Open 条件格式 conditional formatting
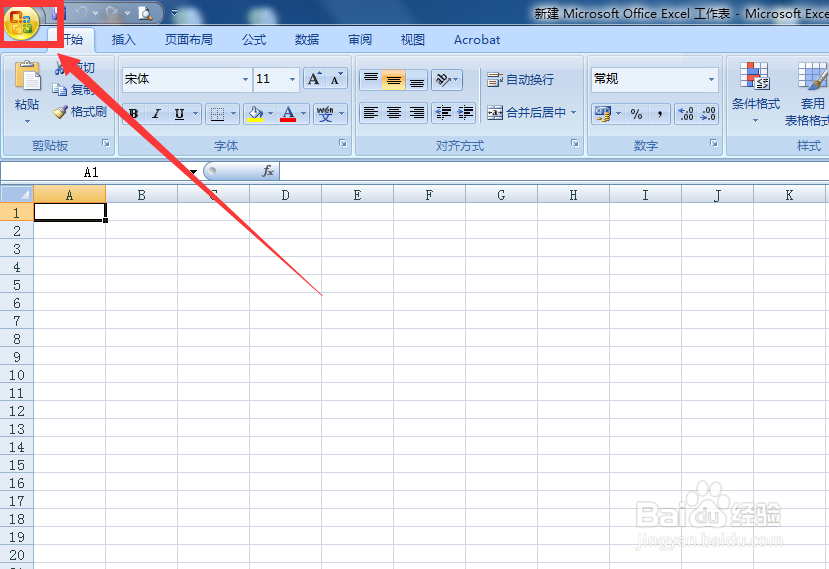This screenshot has width=829, height=569. click(755, 93)
